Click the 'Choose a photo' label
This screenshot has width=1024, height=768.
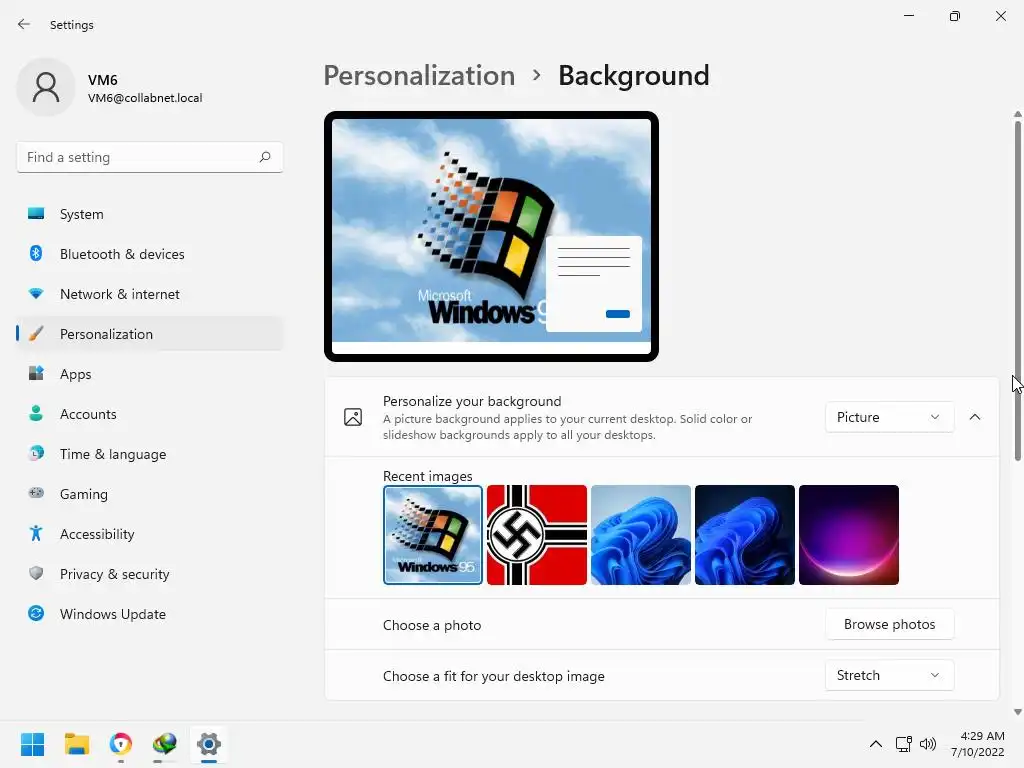coord(432,625)
